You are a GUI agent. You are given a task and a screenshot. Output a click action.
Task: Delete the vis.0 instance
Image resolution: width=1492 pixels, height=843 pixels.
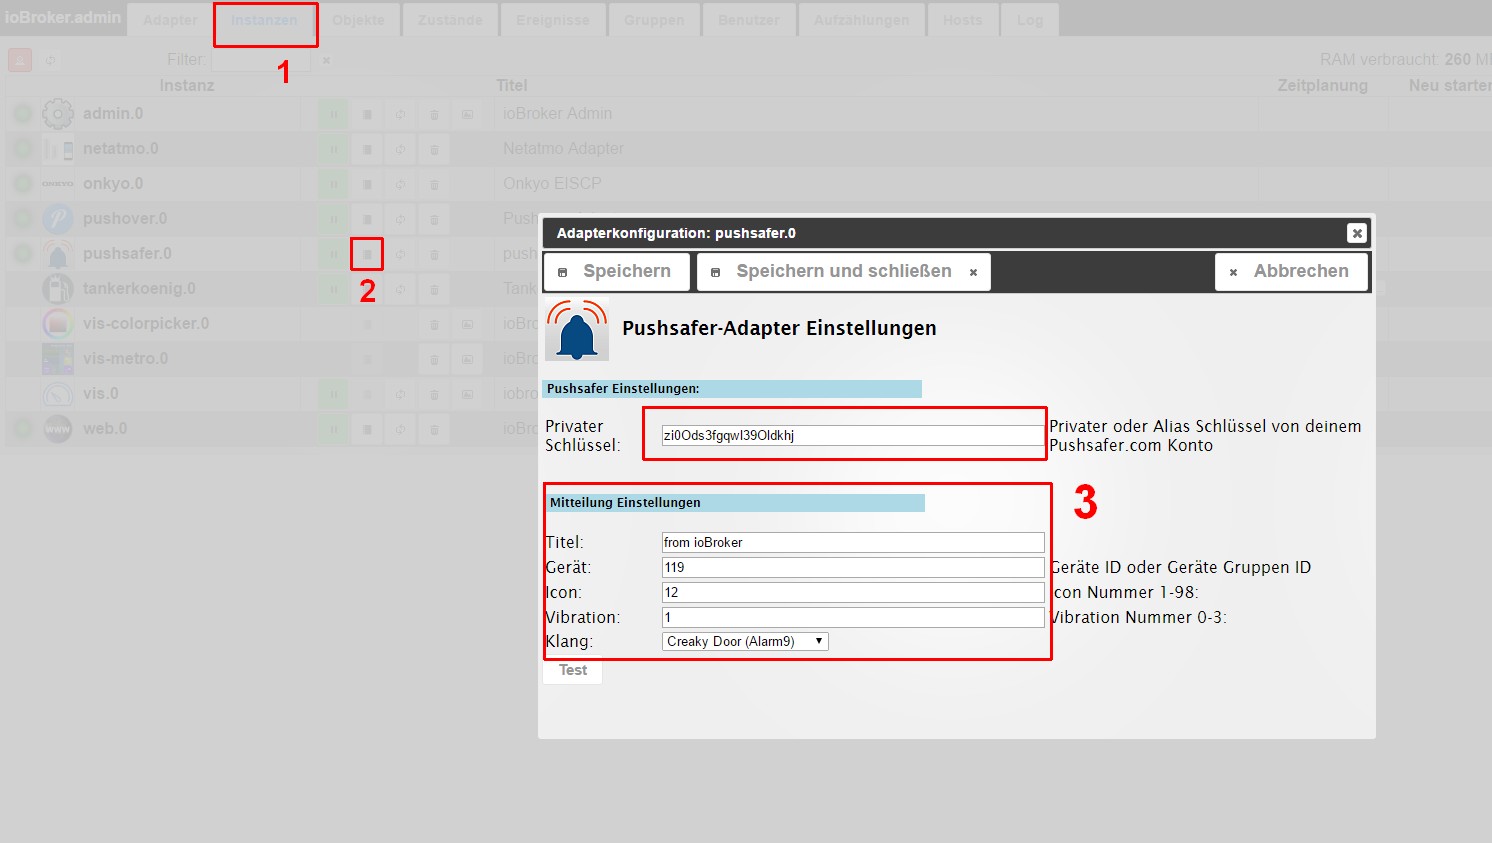click(434, 394)
